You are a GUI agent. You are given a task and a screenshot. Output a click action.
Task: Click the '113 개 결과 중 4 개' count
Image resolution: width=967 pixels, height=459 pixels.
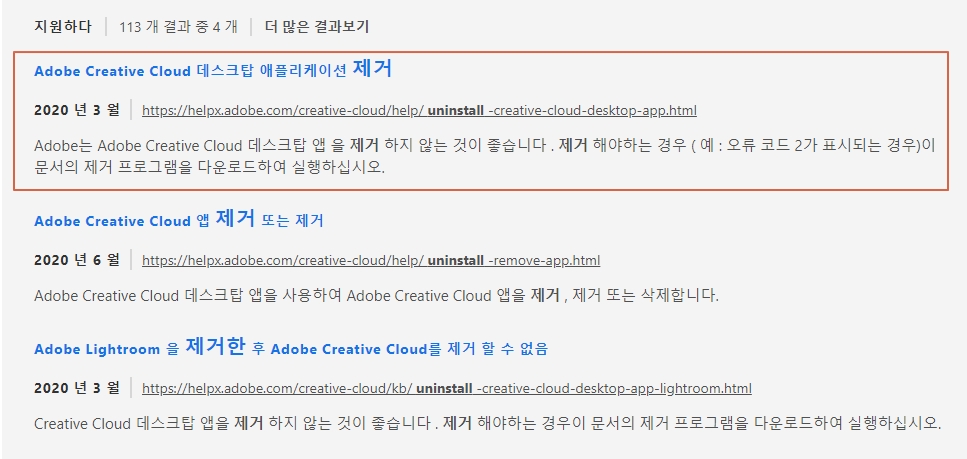point(178,27)
